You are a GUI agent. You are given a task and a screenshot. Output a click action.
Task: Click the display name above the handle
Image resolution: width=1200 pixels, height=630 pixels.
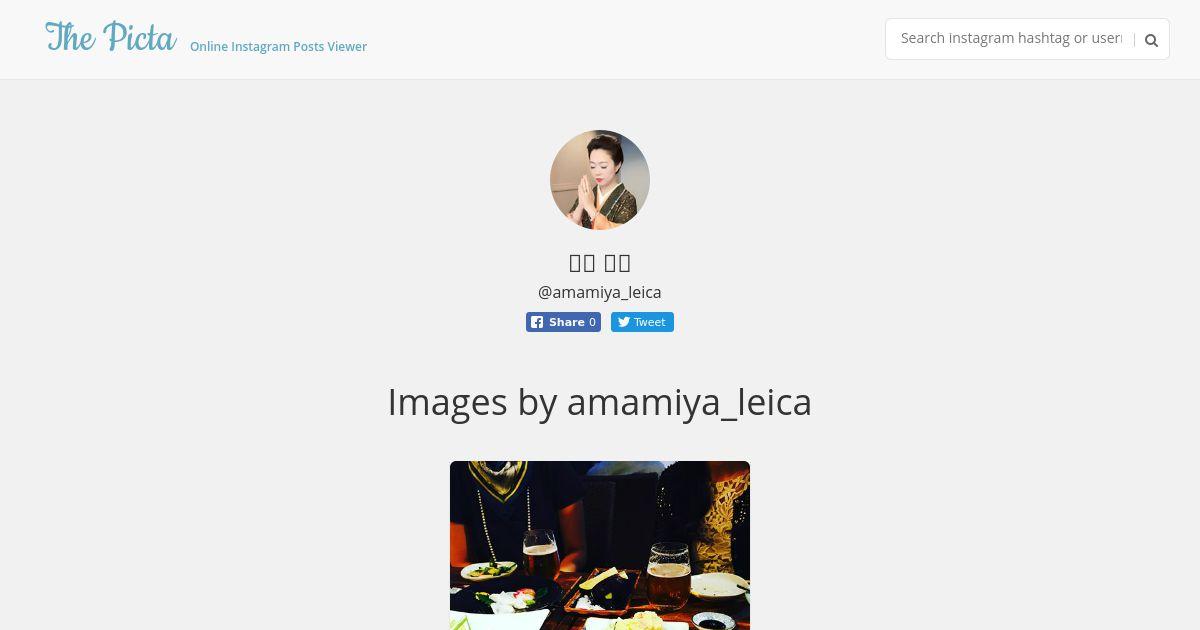point(600,262)
